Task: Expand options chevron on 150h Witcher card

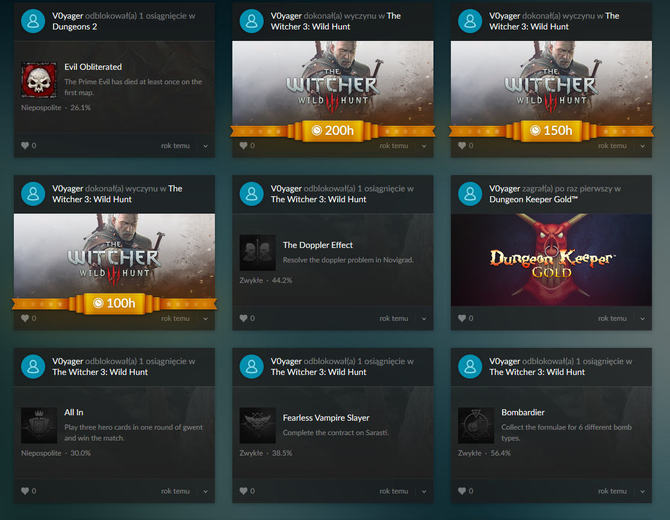Action: 642,146
